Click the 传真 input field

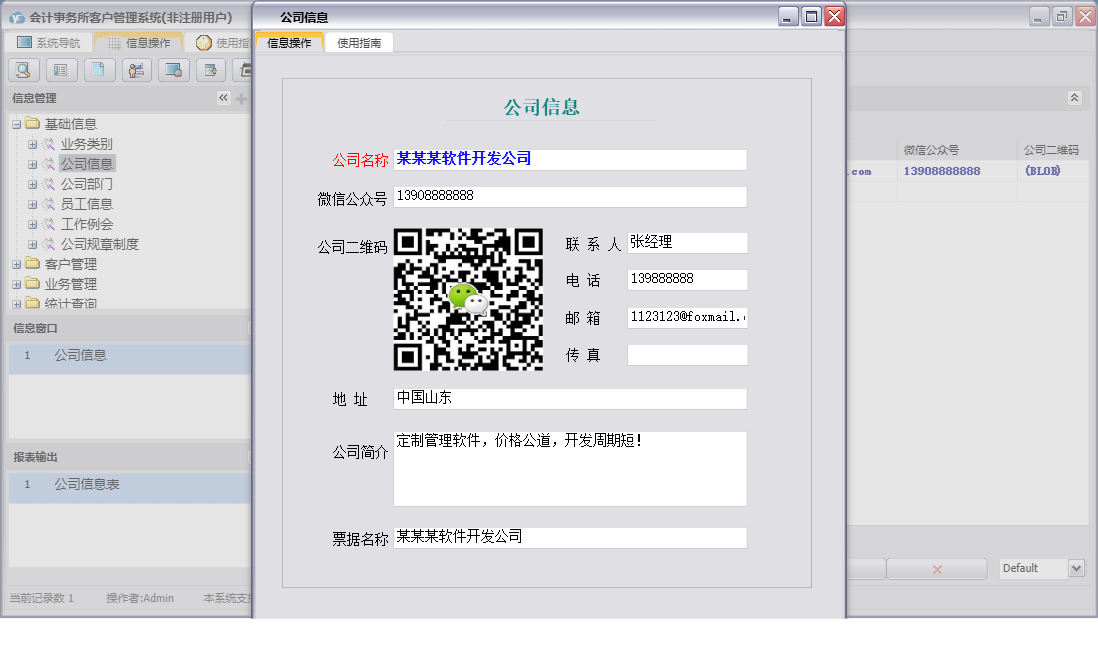(687, 354)
